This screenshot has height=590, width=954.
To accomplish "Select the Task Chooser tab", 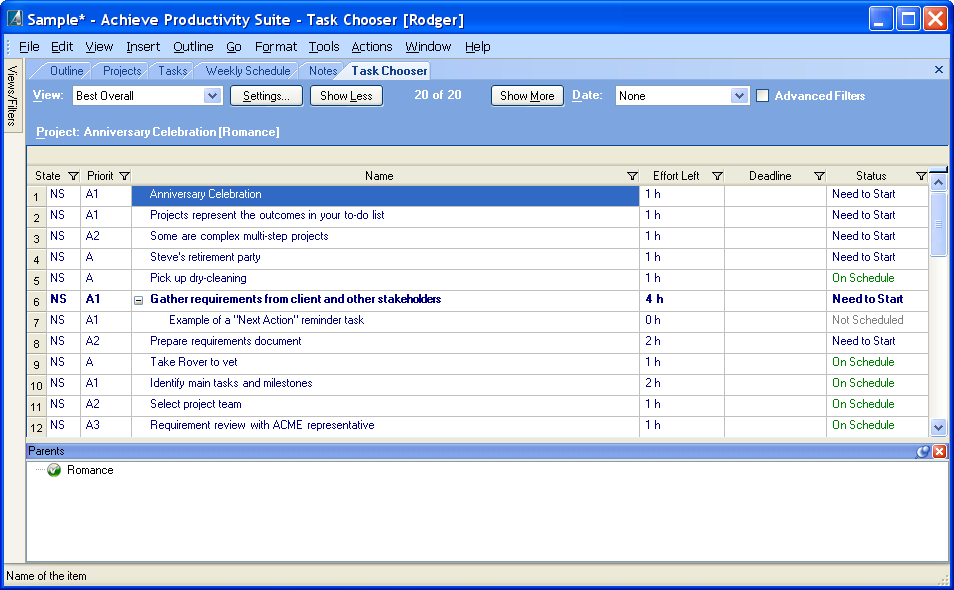I will point(389,71).
